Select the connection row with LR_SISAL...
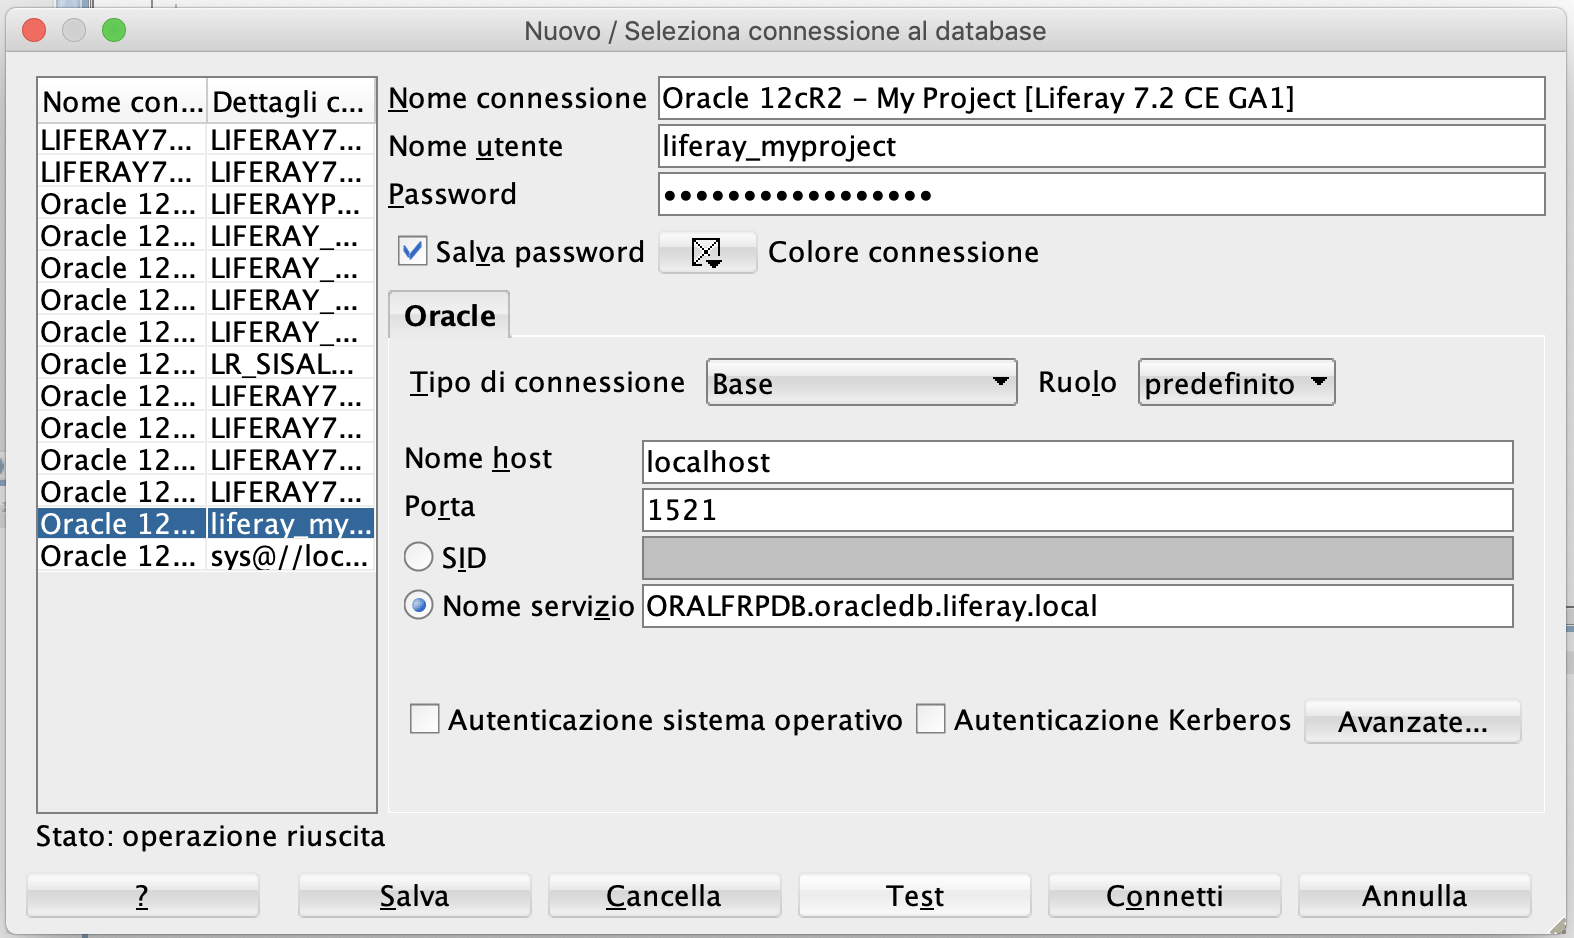1574x938 pixels. [x=206, y=364]
